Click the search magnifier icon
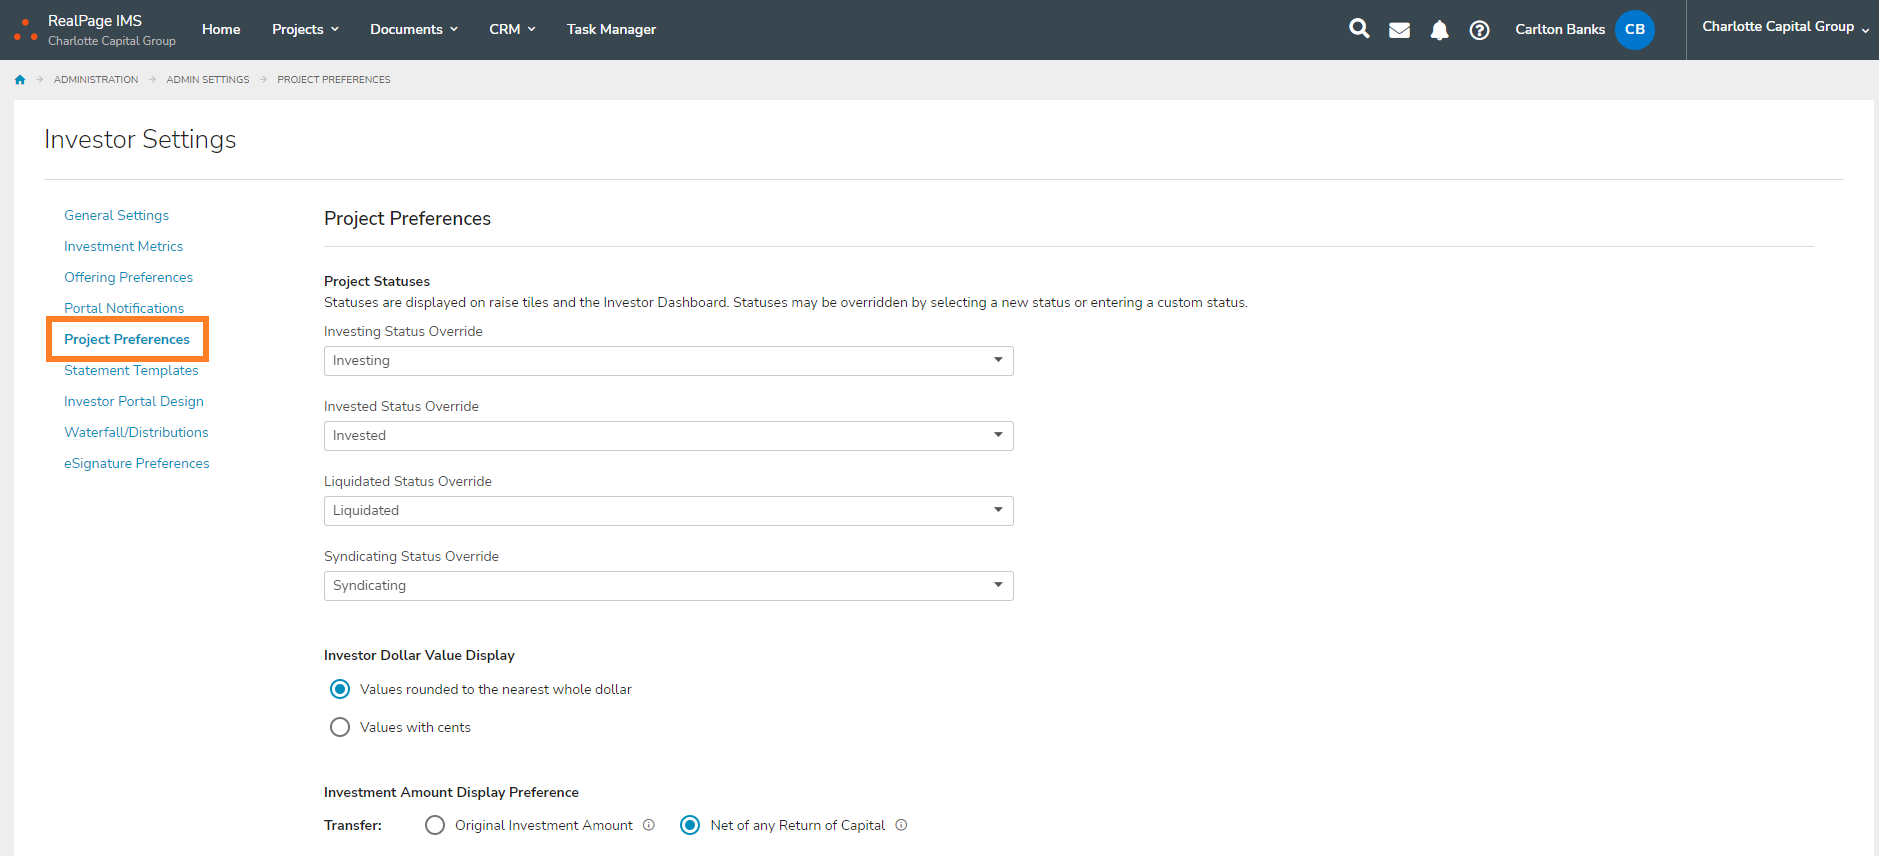 (1359, 29)
